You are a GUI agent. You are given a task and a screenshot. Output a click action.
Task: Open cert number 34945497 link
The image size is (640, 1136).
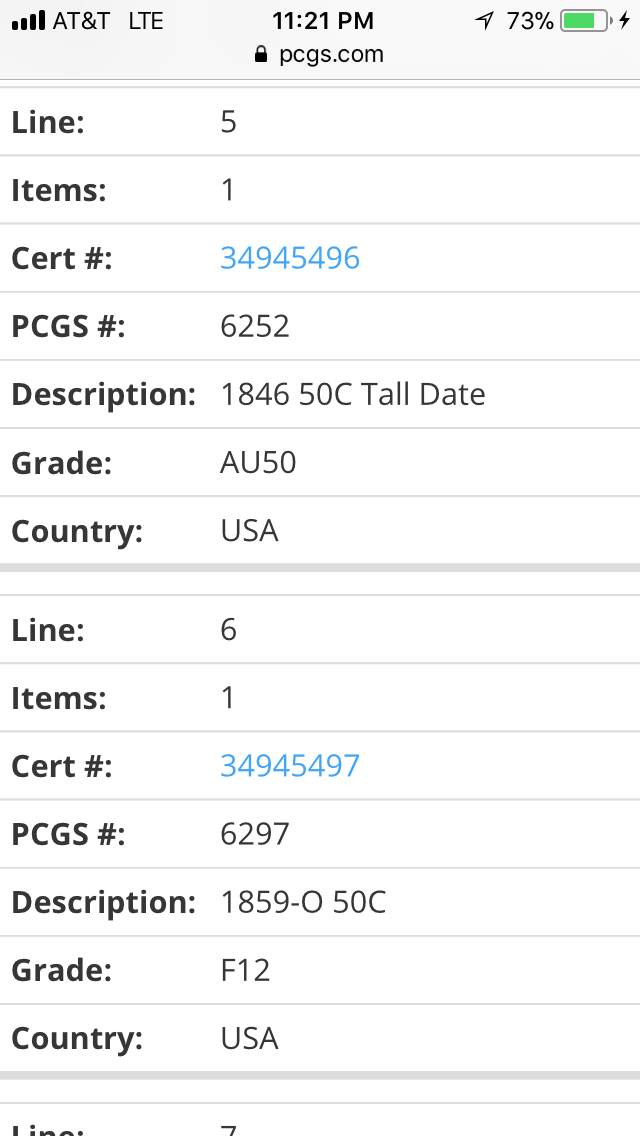290,766
